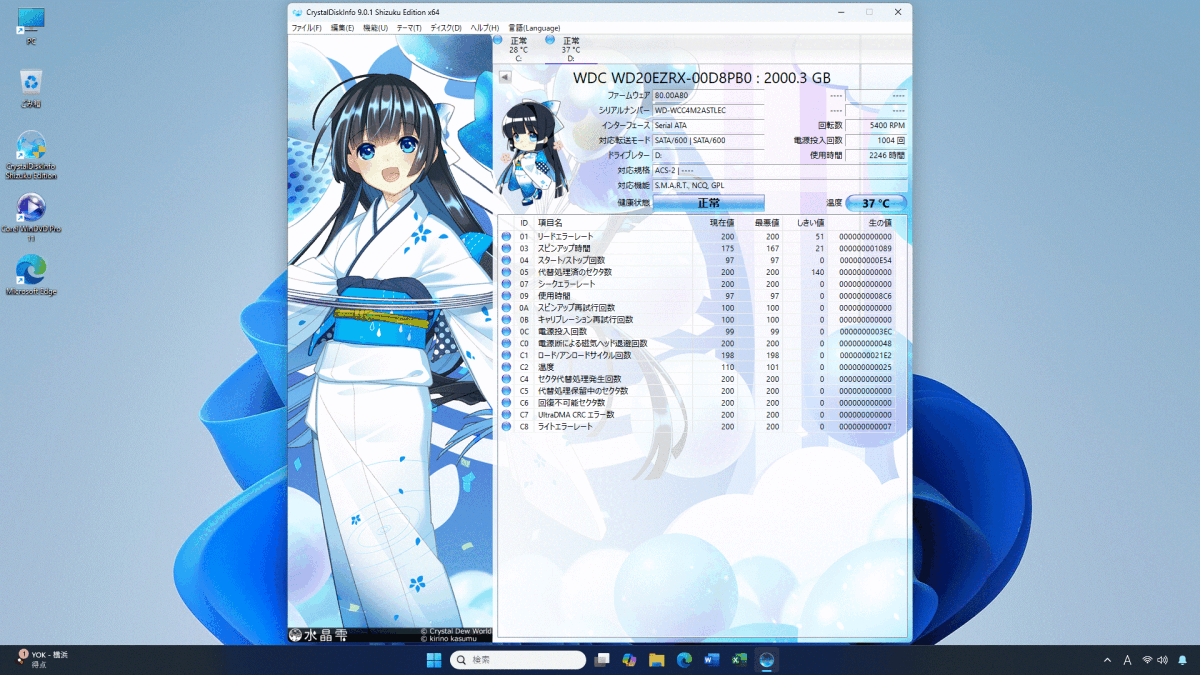Image resolution: width=1200 pixels, height=675 pixels.
Task: Click the status orb for C0 row
Action: (506, 343)
